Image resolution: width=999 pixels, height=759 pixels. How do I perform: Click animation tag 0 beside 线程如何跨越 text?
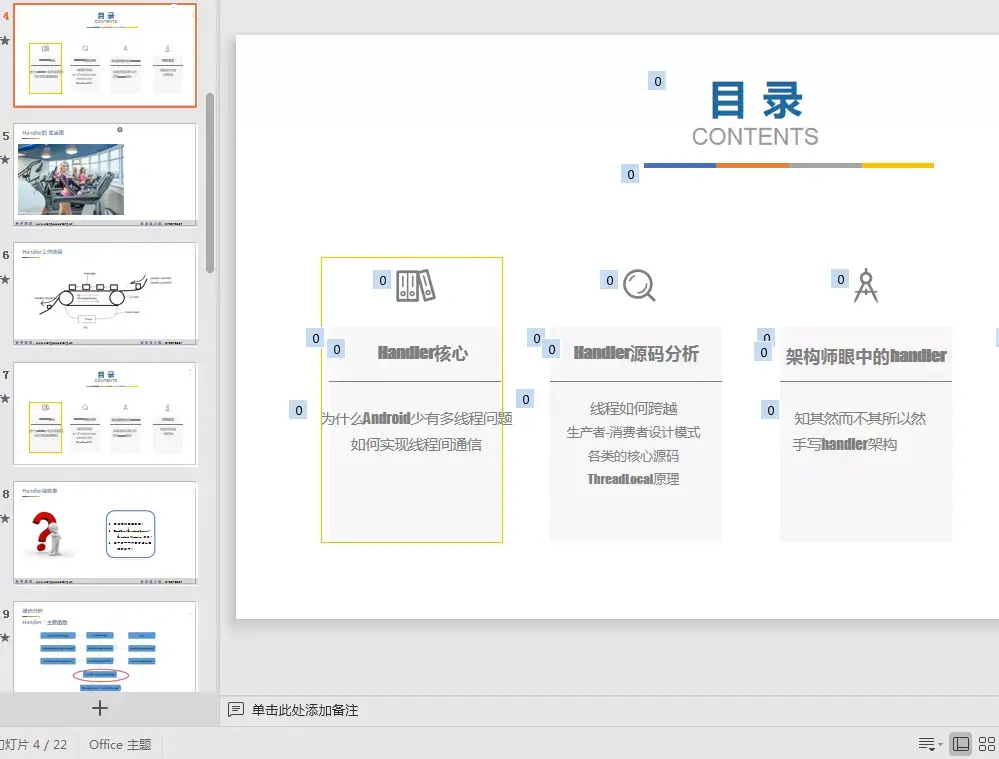pos(525,400)
